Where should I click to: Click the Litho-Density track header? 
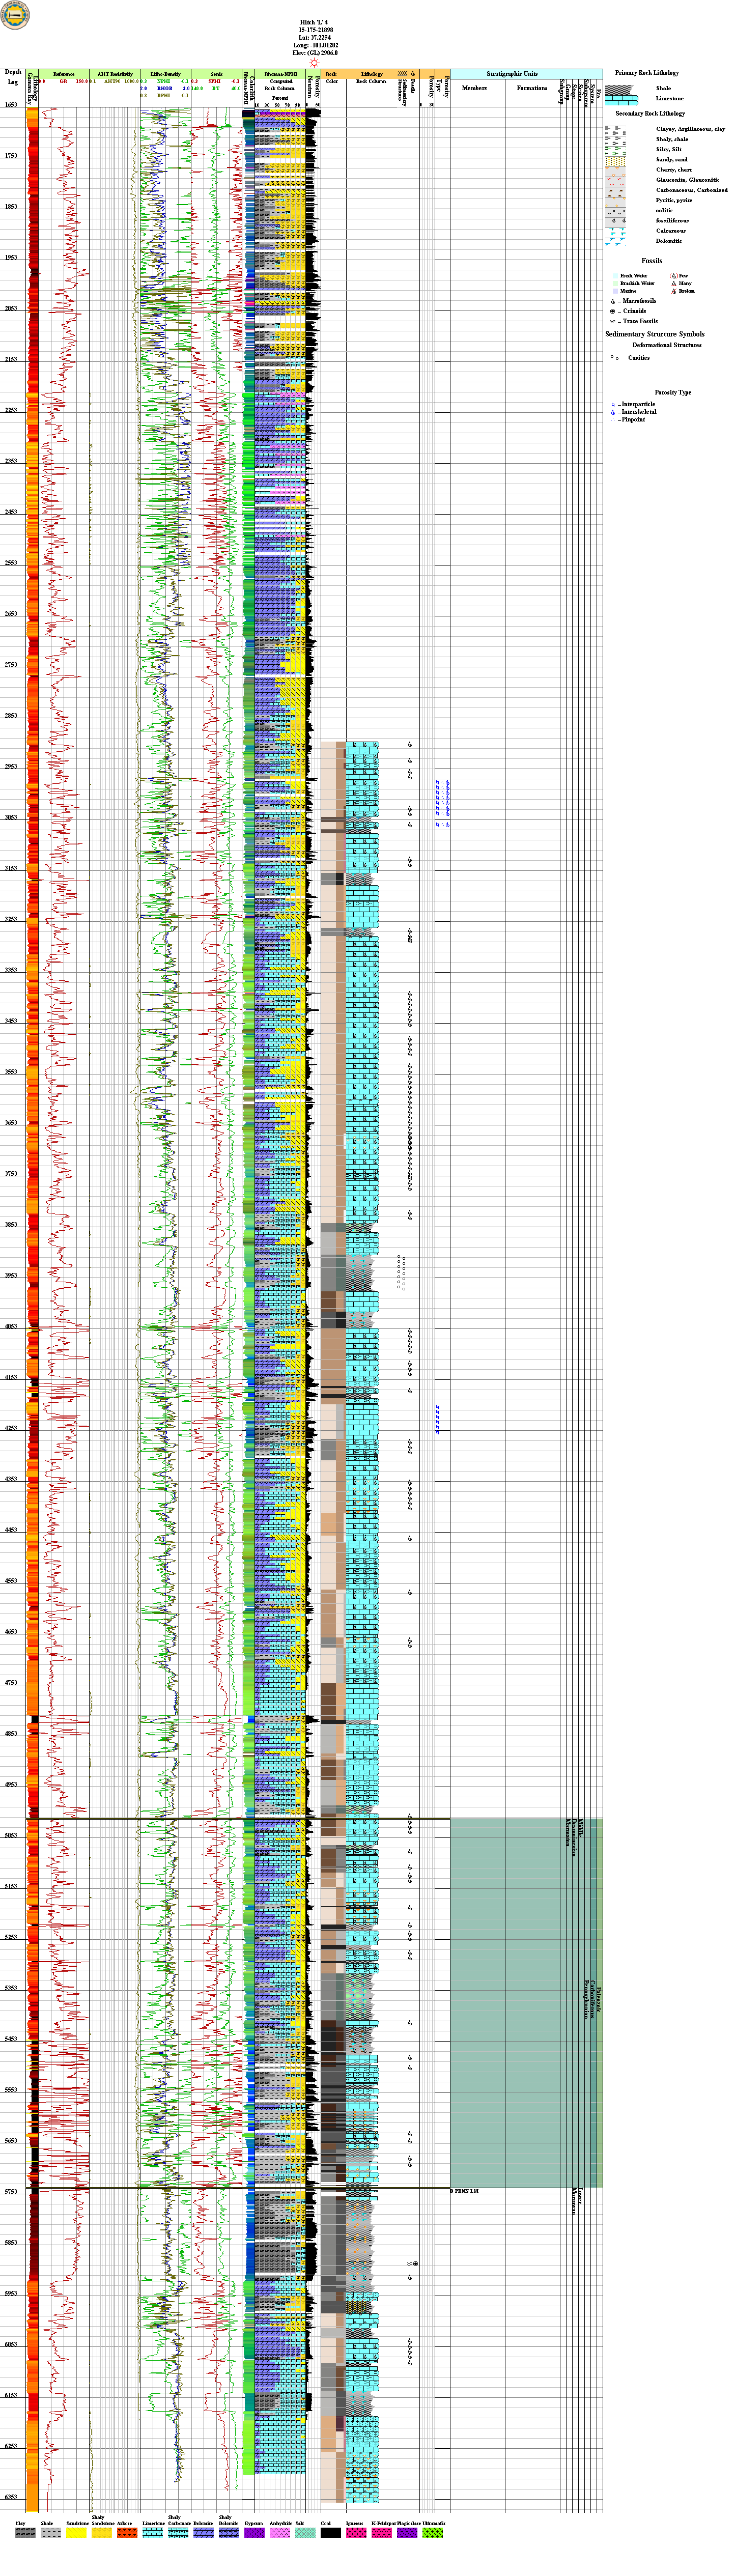(x=165, y=74)
